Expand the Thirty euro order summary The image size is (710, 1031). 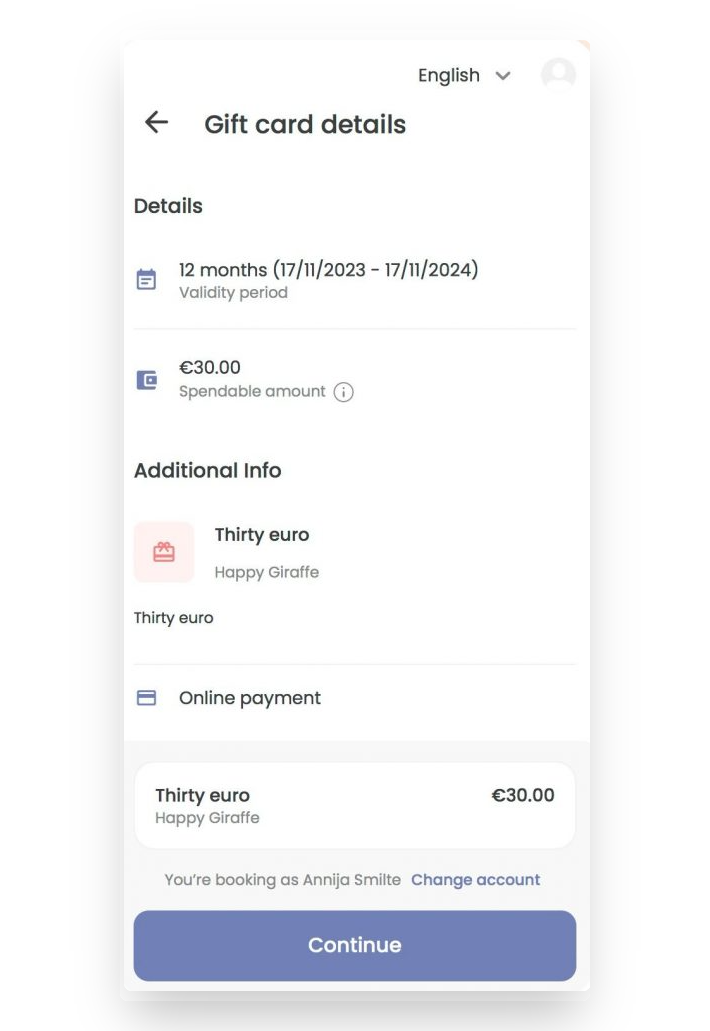click(354, 804)
